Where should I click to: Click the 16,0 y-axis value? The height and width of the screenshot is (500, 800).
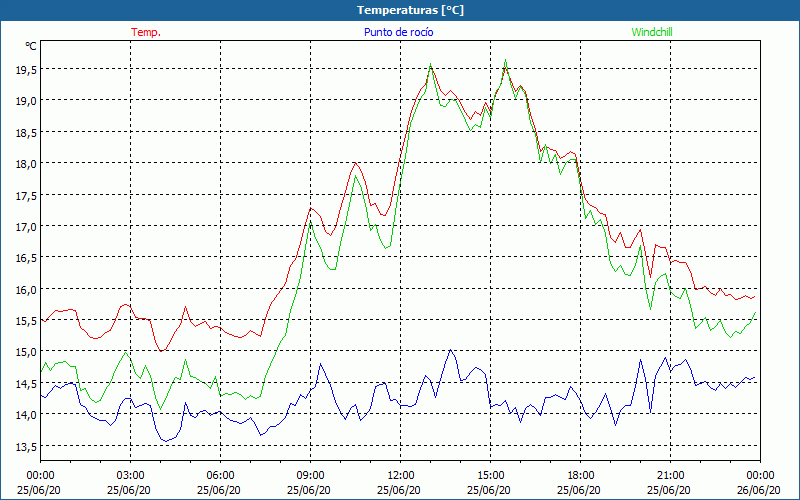pos(26,290)
